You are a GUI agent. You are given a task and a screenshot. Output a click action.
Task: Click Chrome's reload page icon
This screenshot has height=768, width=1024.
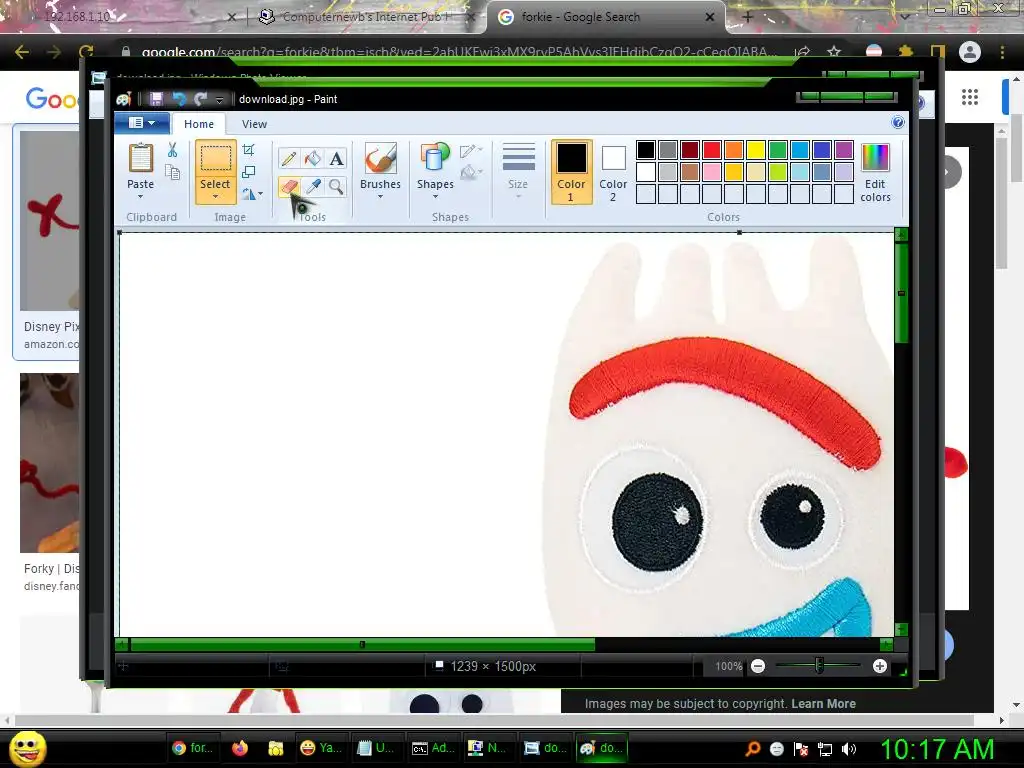[x=86, y=52]
